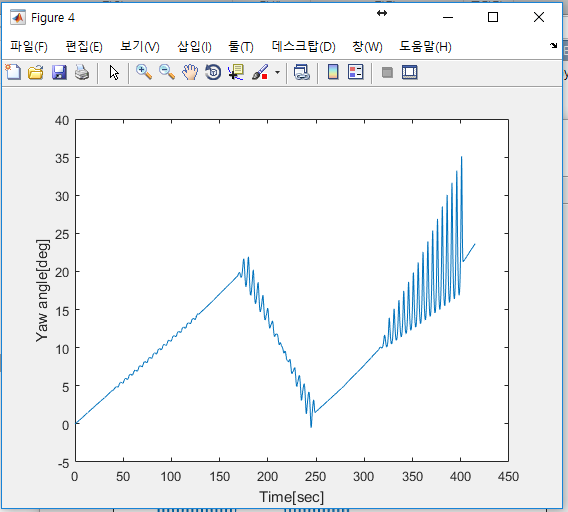The height and width of the screenshot is (512, 568).
Task: Enable the Rotate 3D tool
Action: click(x=213, y=72)
